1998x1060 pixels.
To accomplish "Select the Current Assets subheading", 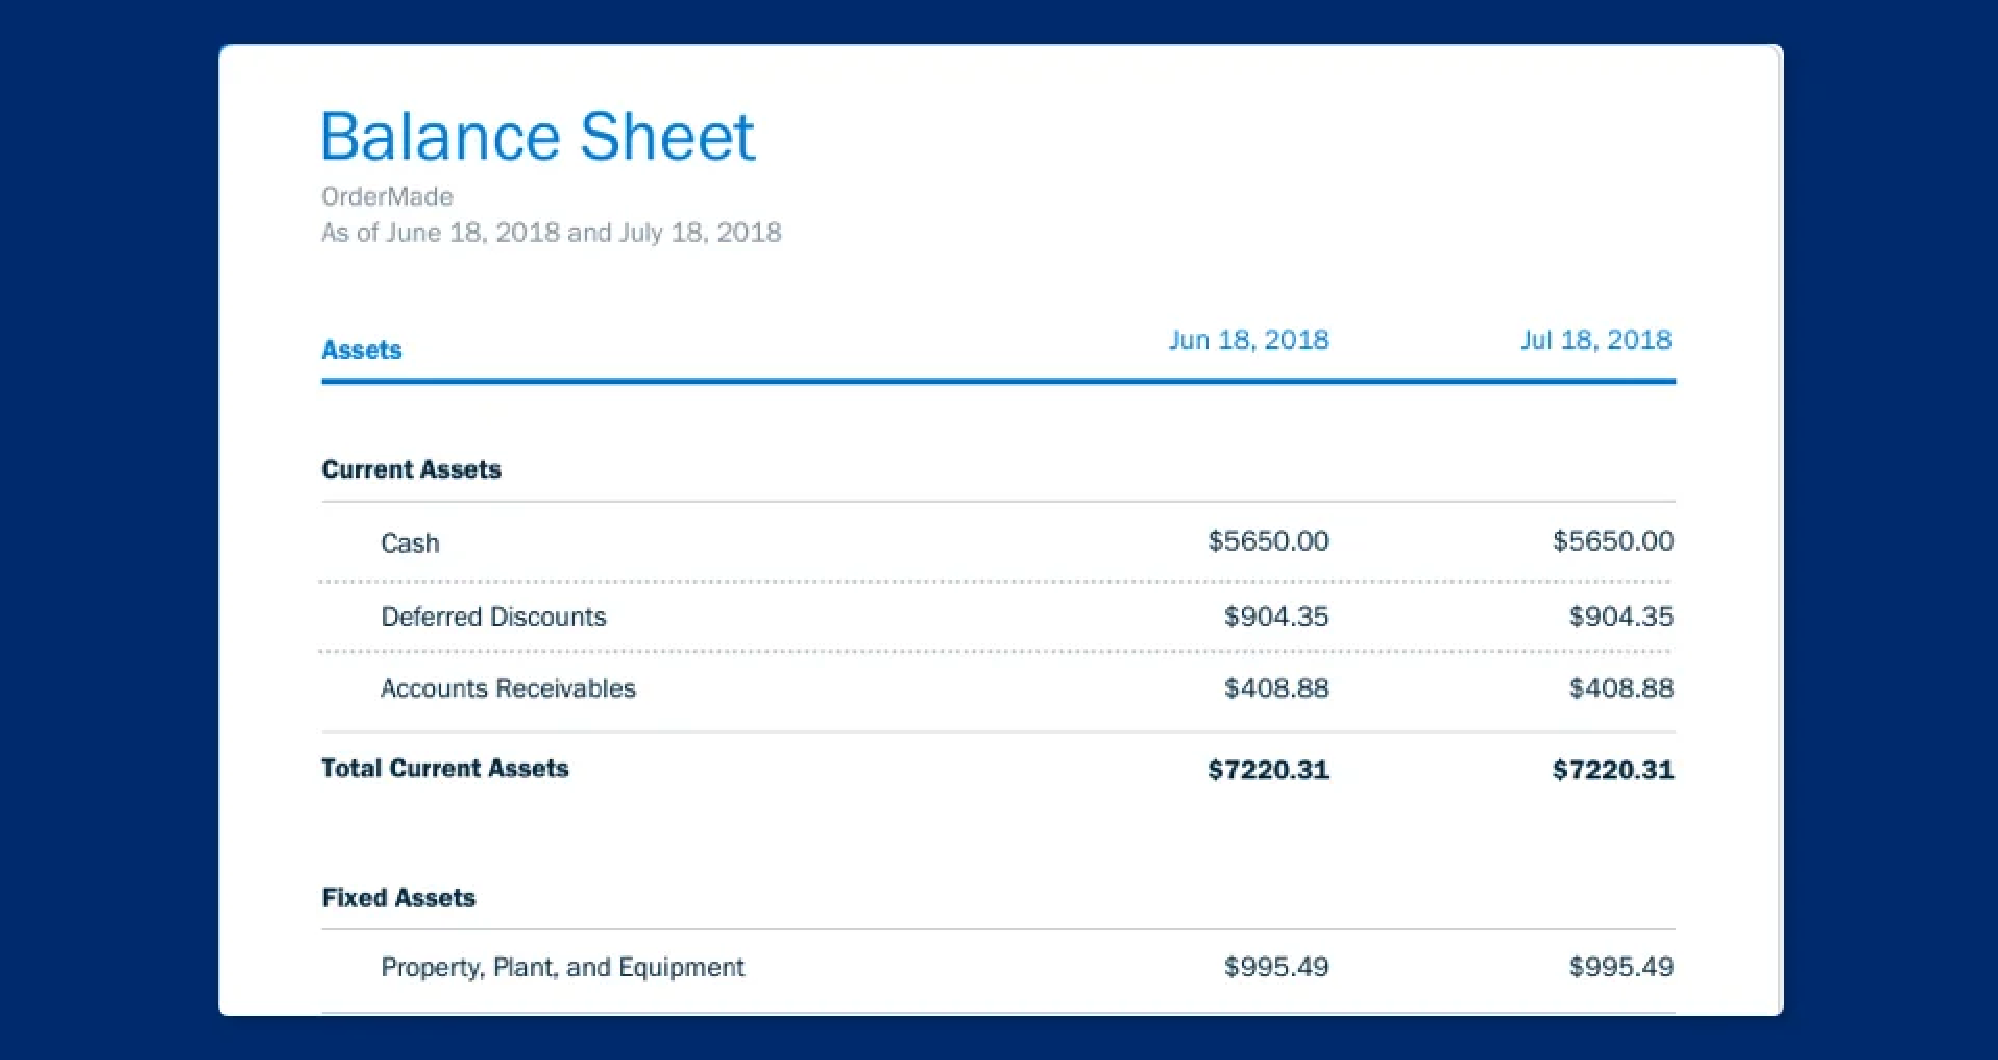I will click(411, 469).
